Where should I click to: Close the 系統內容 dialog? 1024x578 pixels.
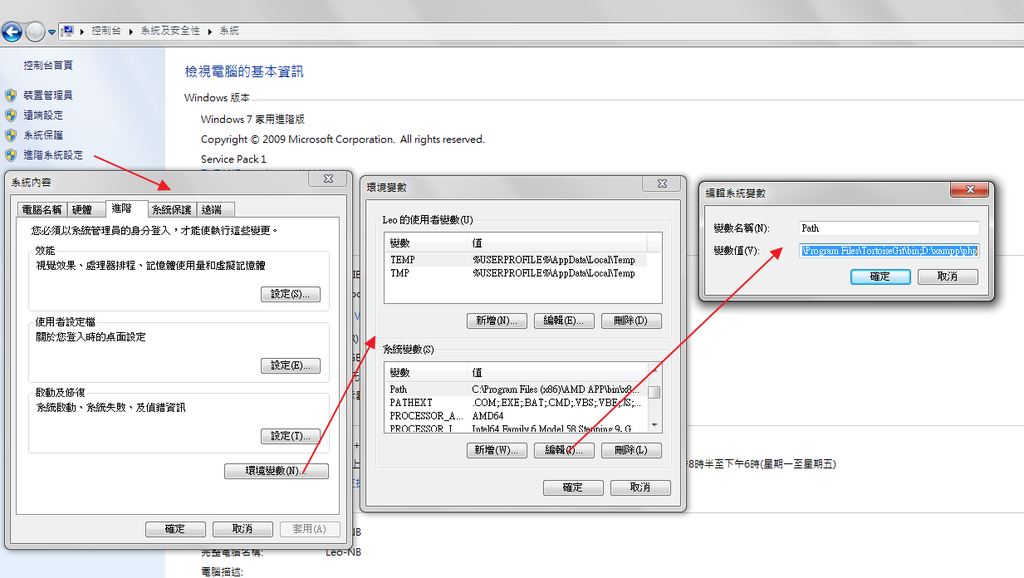point(328,178)
